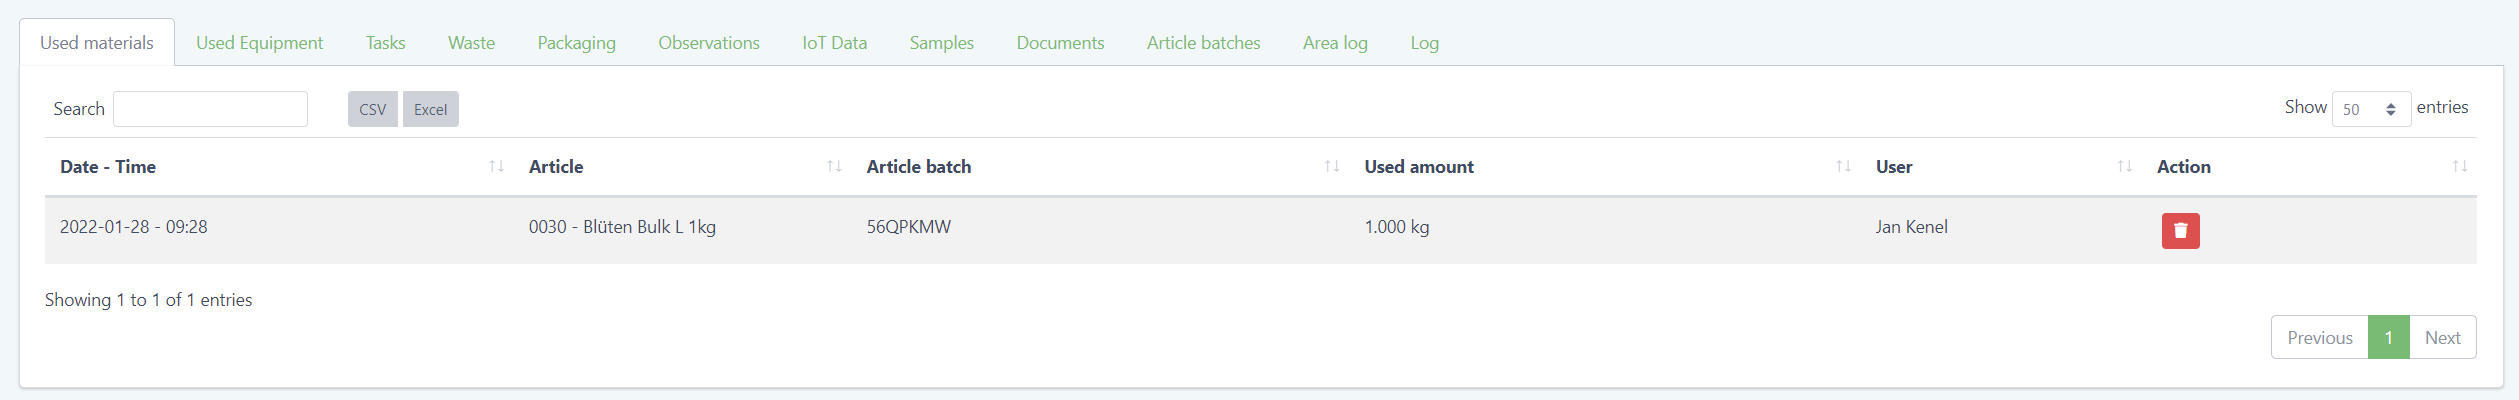
Task: Delete the Blüten Bulk material entry
Action: [2180, 231]
